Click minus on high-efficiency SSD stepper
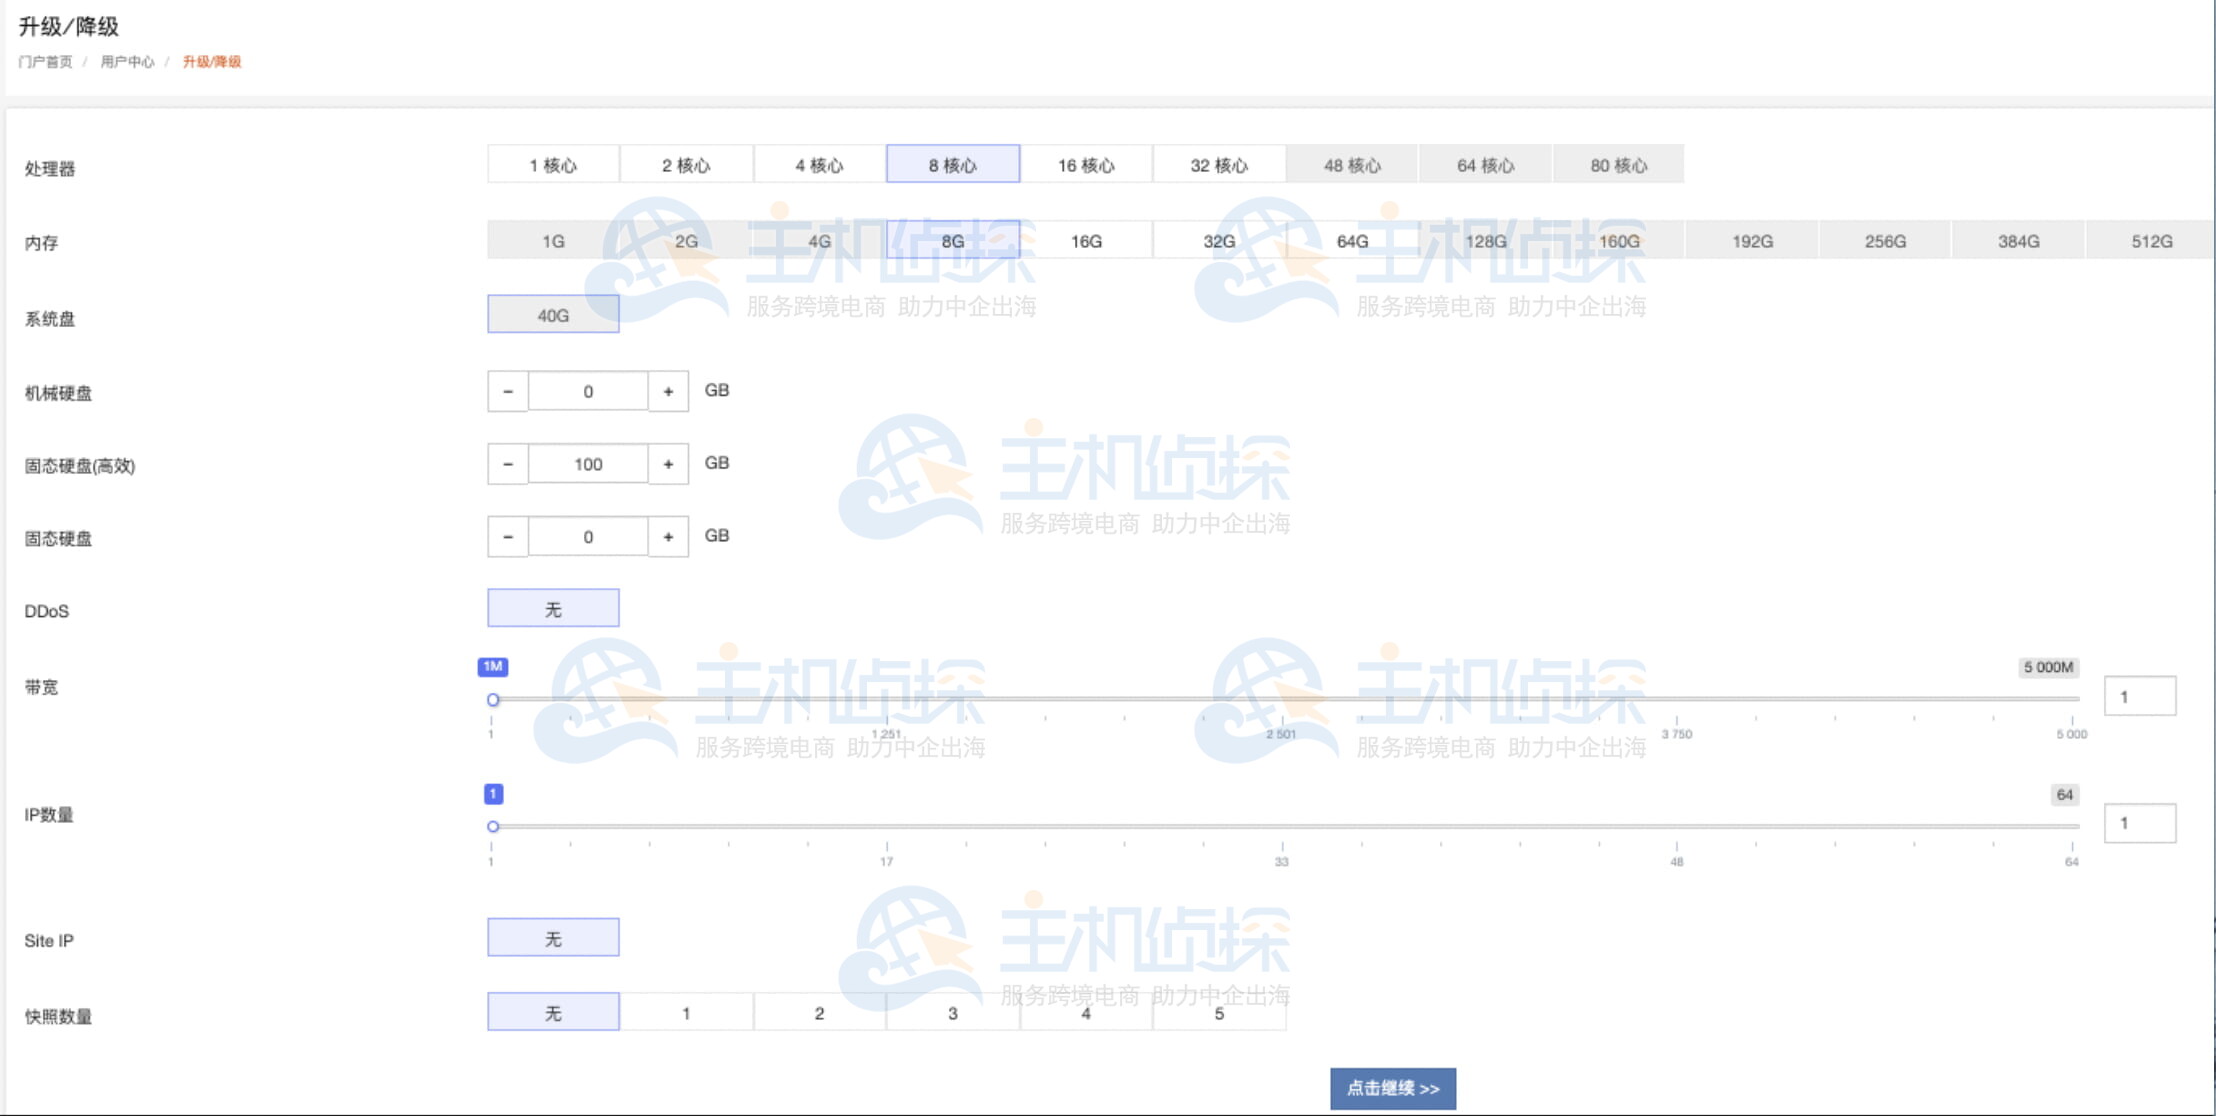2216x1116 pixels. (x=508, y=464)
